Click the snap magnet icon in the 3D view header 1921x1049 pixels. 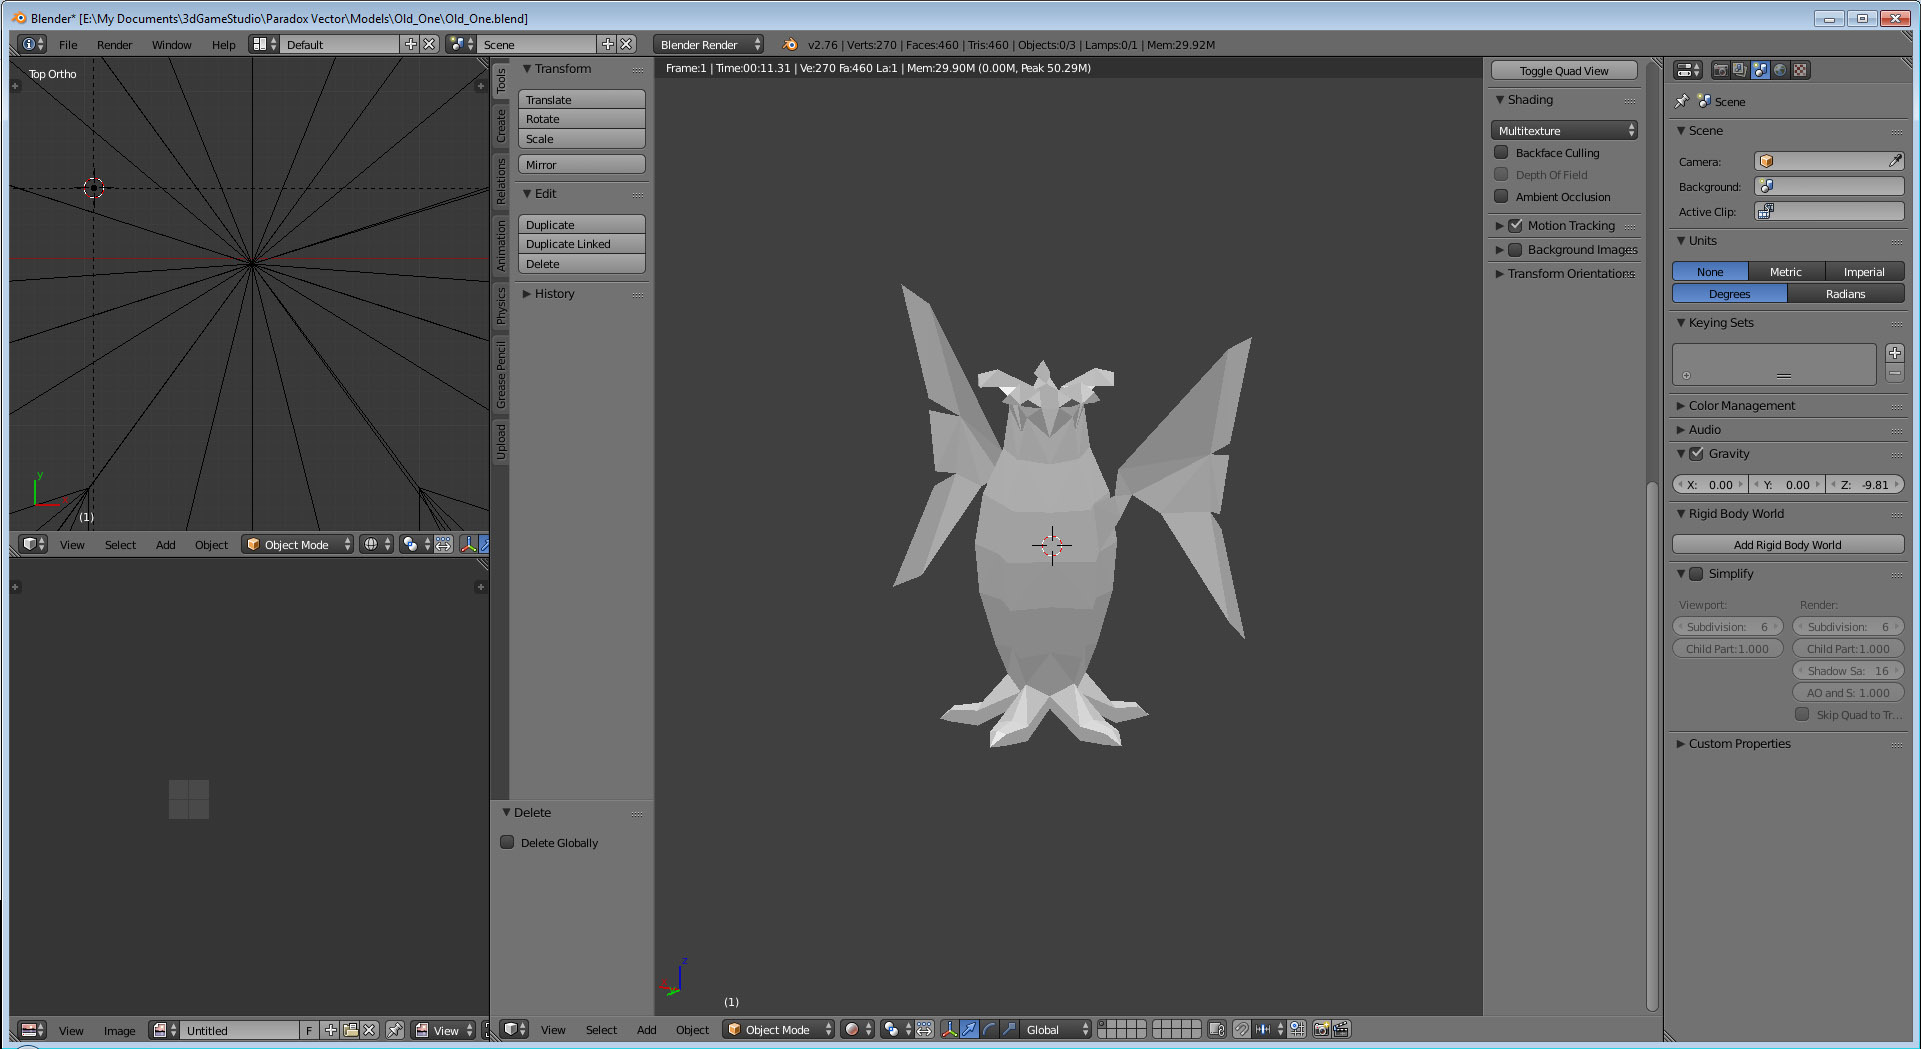pyautogui.click(x=1241, y=1029)
